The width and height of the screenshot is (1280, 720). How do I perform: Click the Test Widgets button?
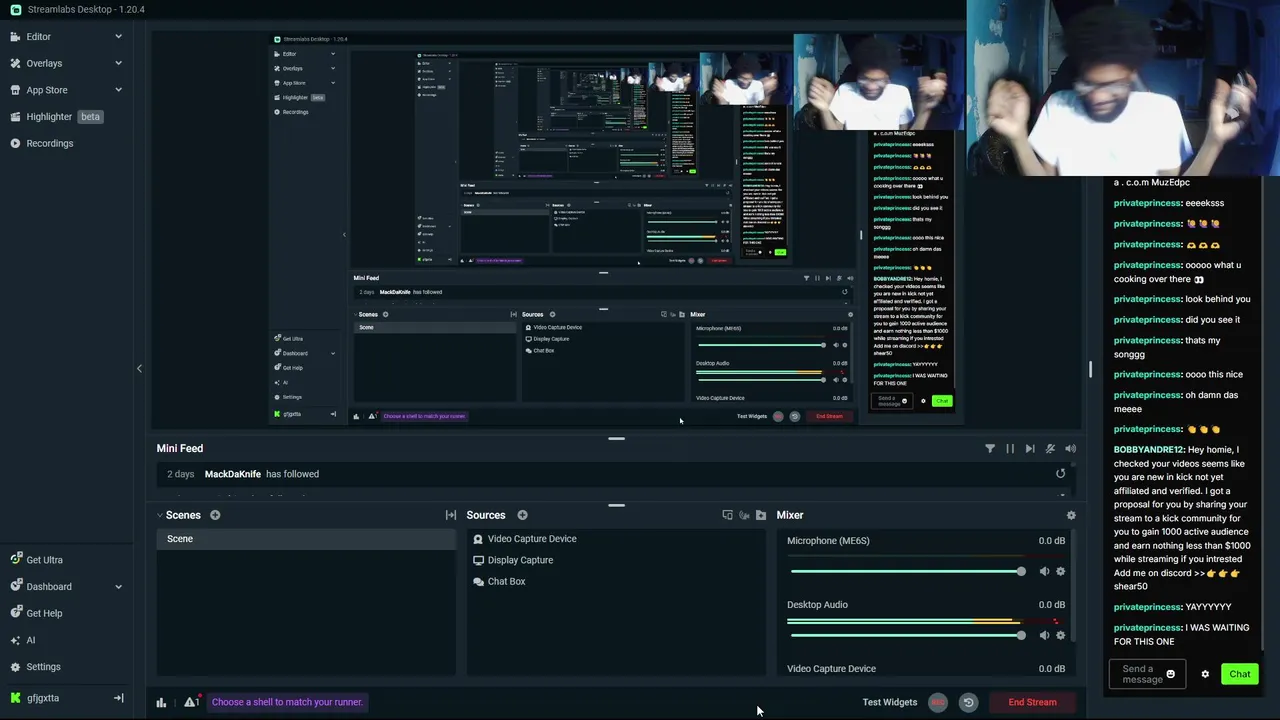(890, 702)
